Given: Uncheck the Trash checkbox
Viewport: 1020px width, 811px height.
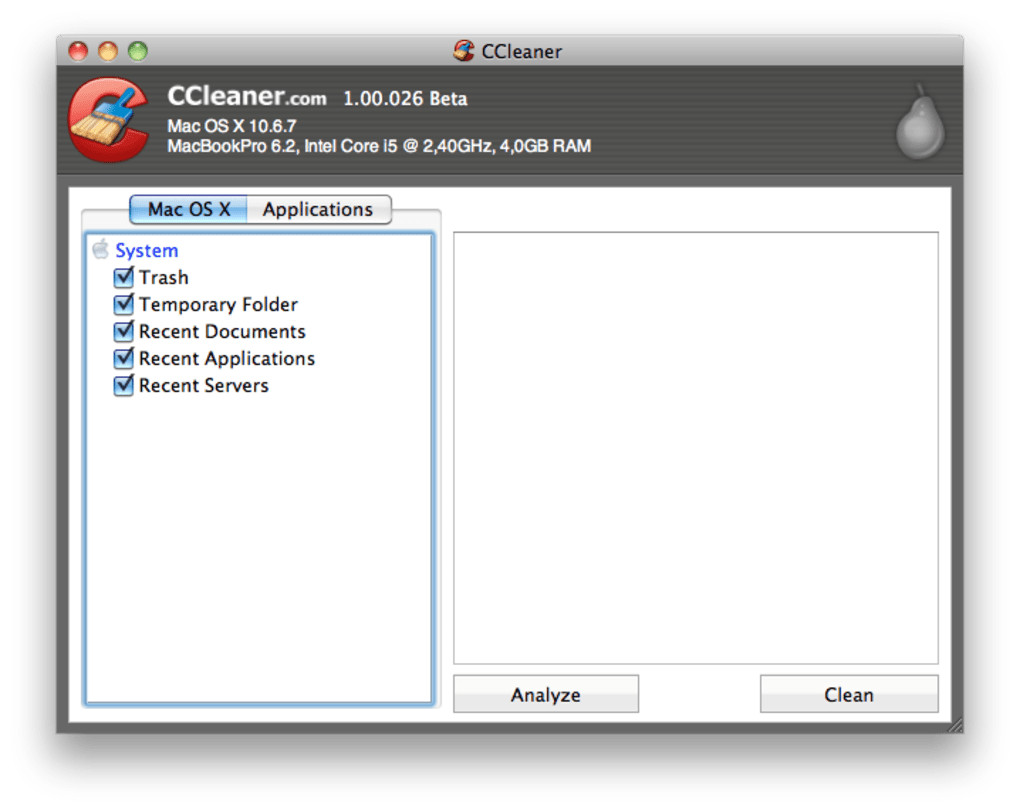Looking at the screenshot, I should 124,277.
